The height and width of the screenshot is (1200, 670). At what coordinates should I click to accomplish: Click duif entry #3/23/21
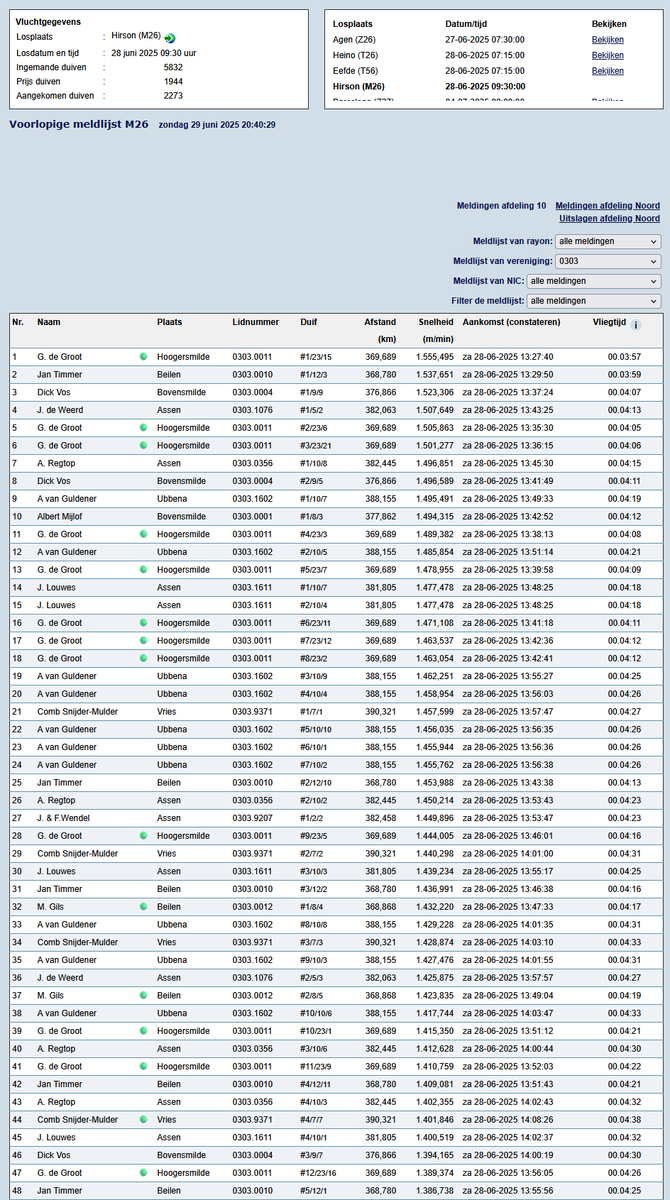315,445
